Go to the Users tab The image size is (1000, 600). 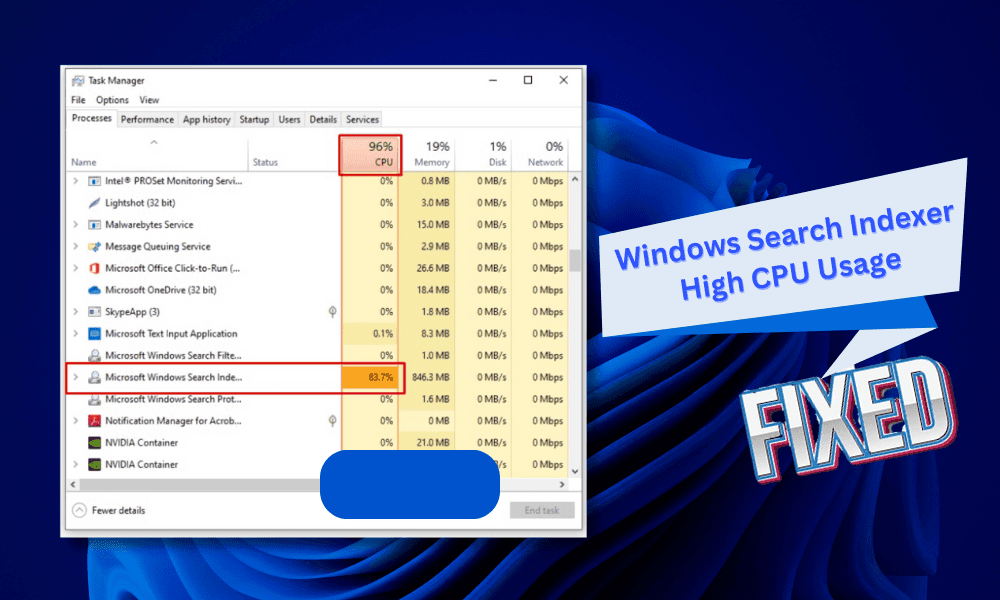pyautogui.click(x=289, y=119)
